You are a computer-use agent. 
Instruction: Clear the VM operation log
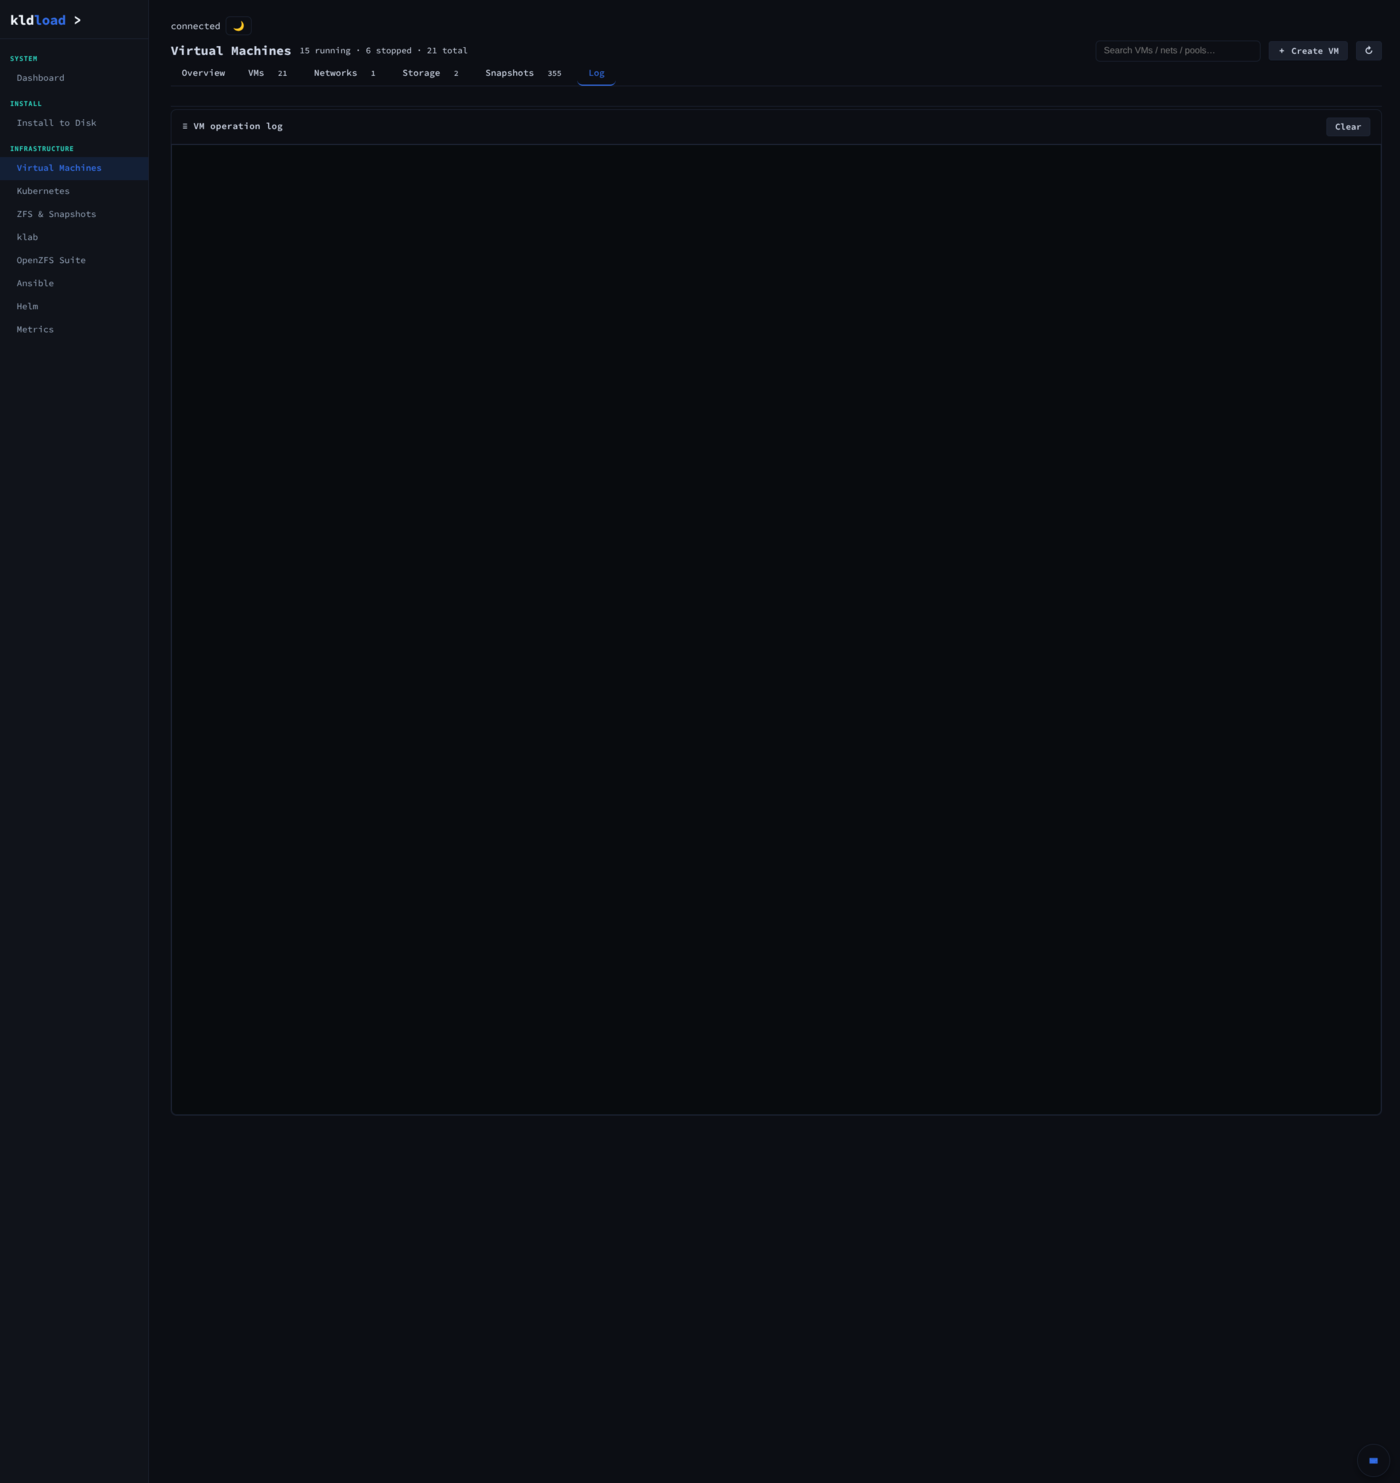click(x=1348, y=127)
